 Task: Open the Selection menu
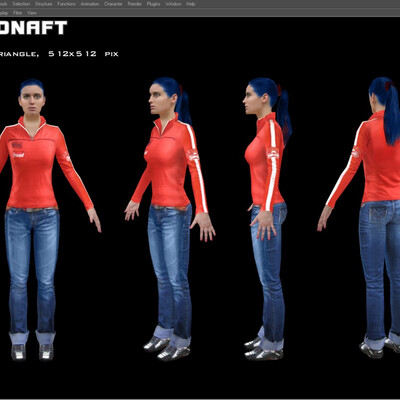[21, 4]
